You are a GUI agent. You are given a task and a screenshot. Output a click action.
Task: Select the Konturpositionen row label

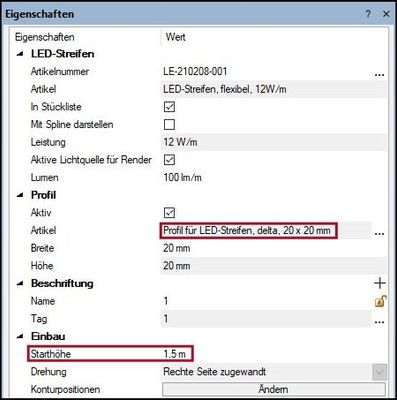tap(65, 389)
